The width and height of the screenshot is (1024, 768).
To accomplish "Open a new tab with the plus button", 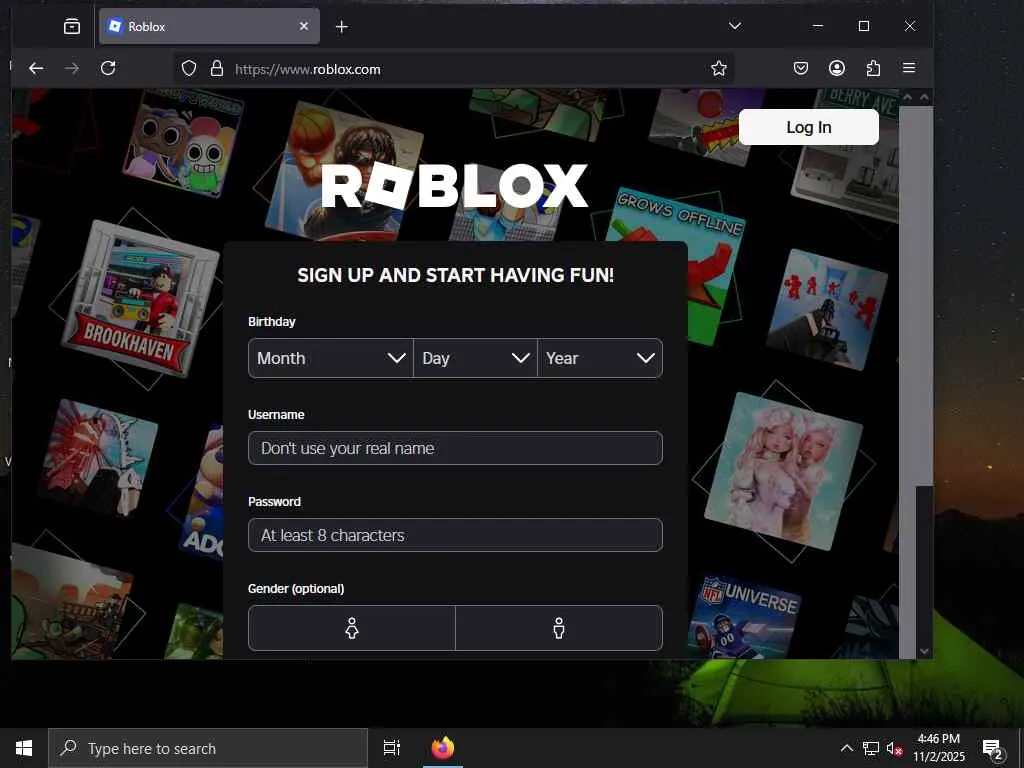I will pos(342,27).
